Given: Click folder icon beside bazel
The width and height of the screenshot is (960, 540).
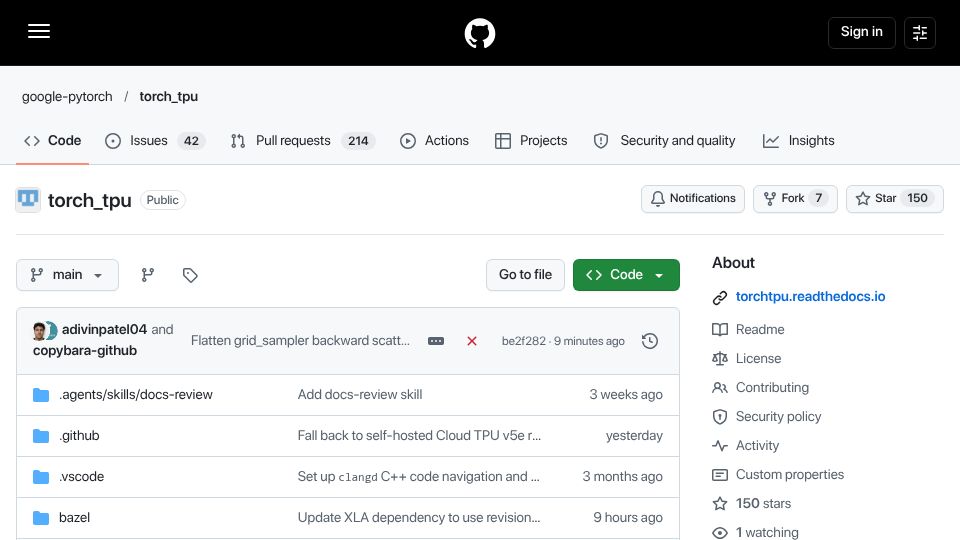Looking at the screenshot, I should point(41,518).
